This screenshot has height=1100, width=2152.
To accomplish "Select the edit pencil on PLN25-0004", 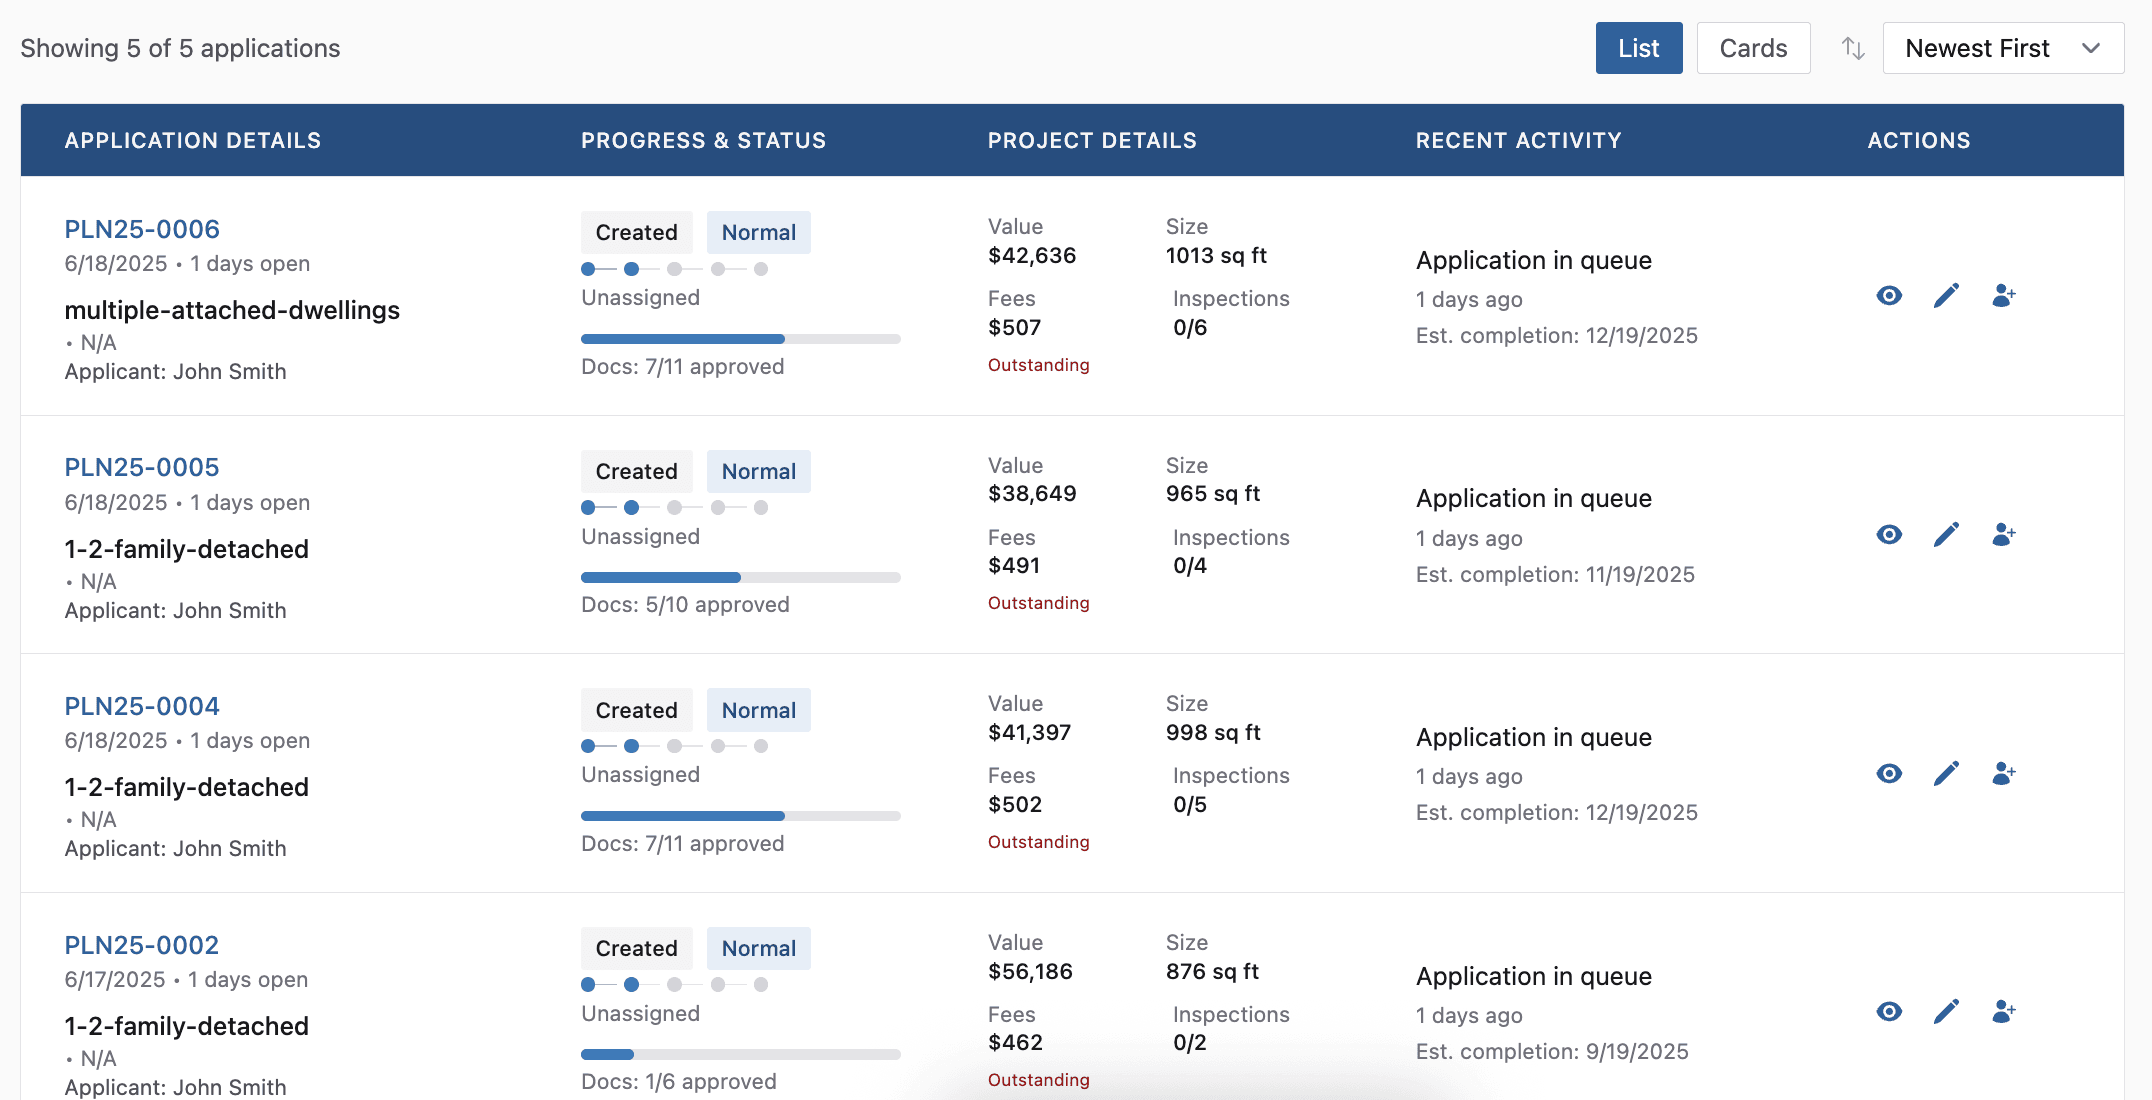I will point(1946,773).
